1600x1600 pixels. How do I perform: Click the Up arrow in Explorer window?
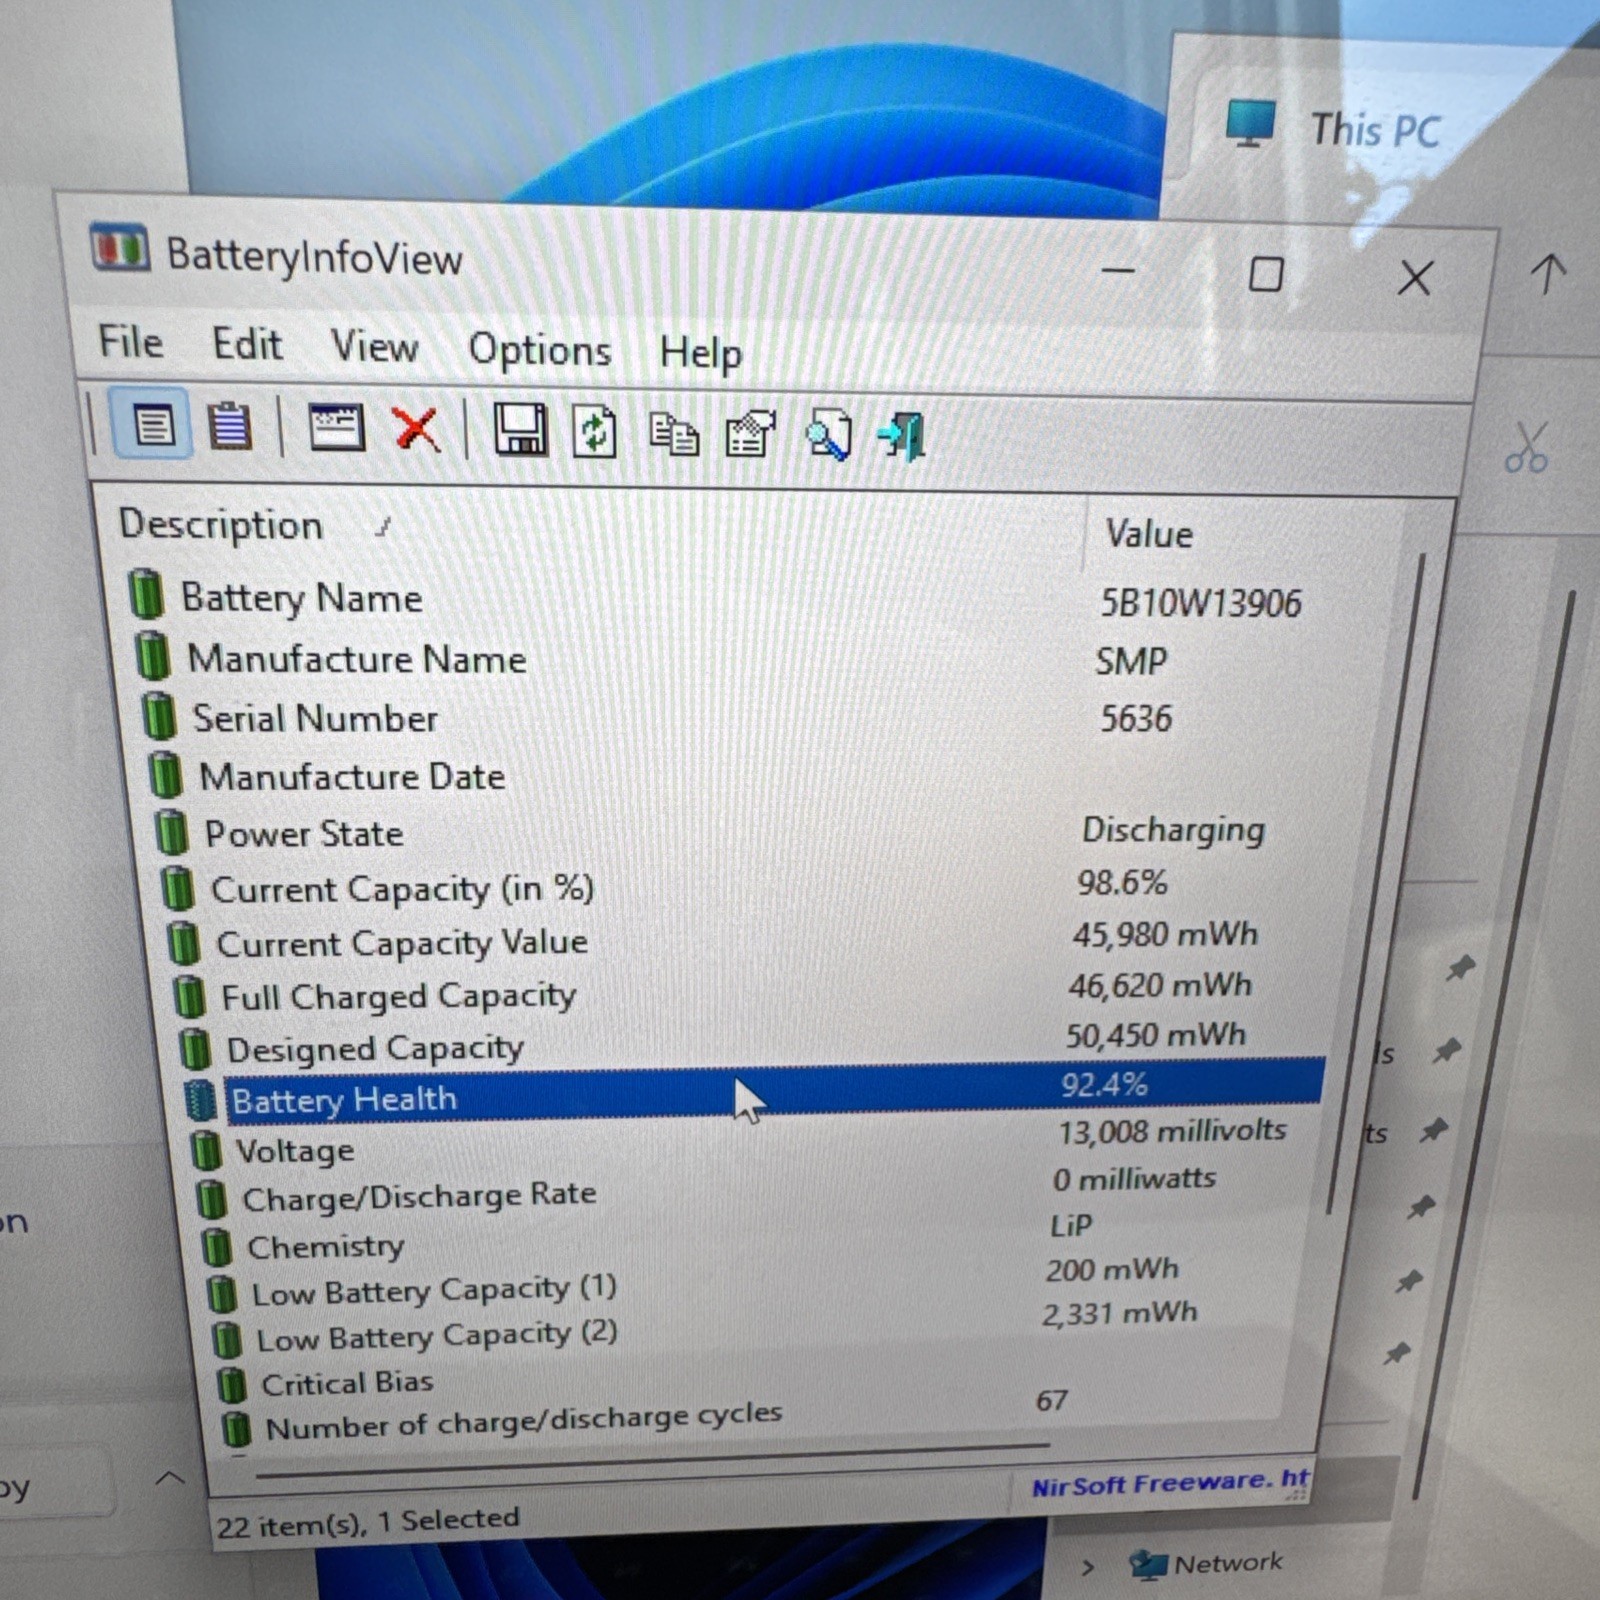click(1548, 275)
